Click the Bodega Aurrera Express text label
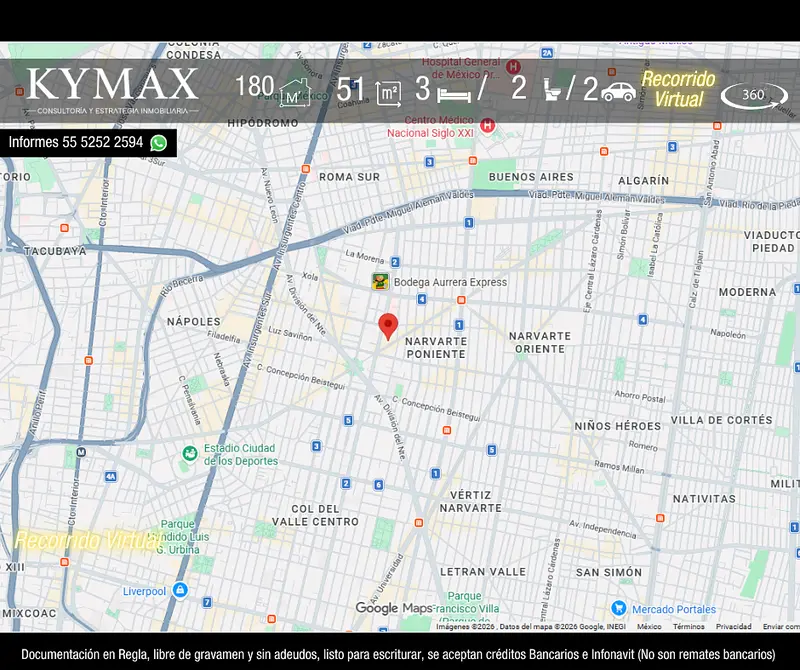 pyautogui.click(x=451, y=282)
